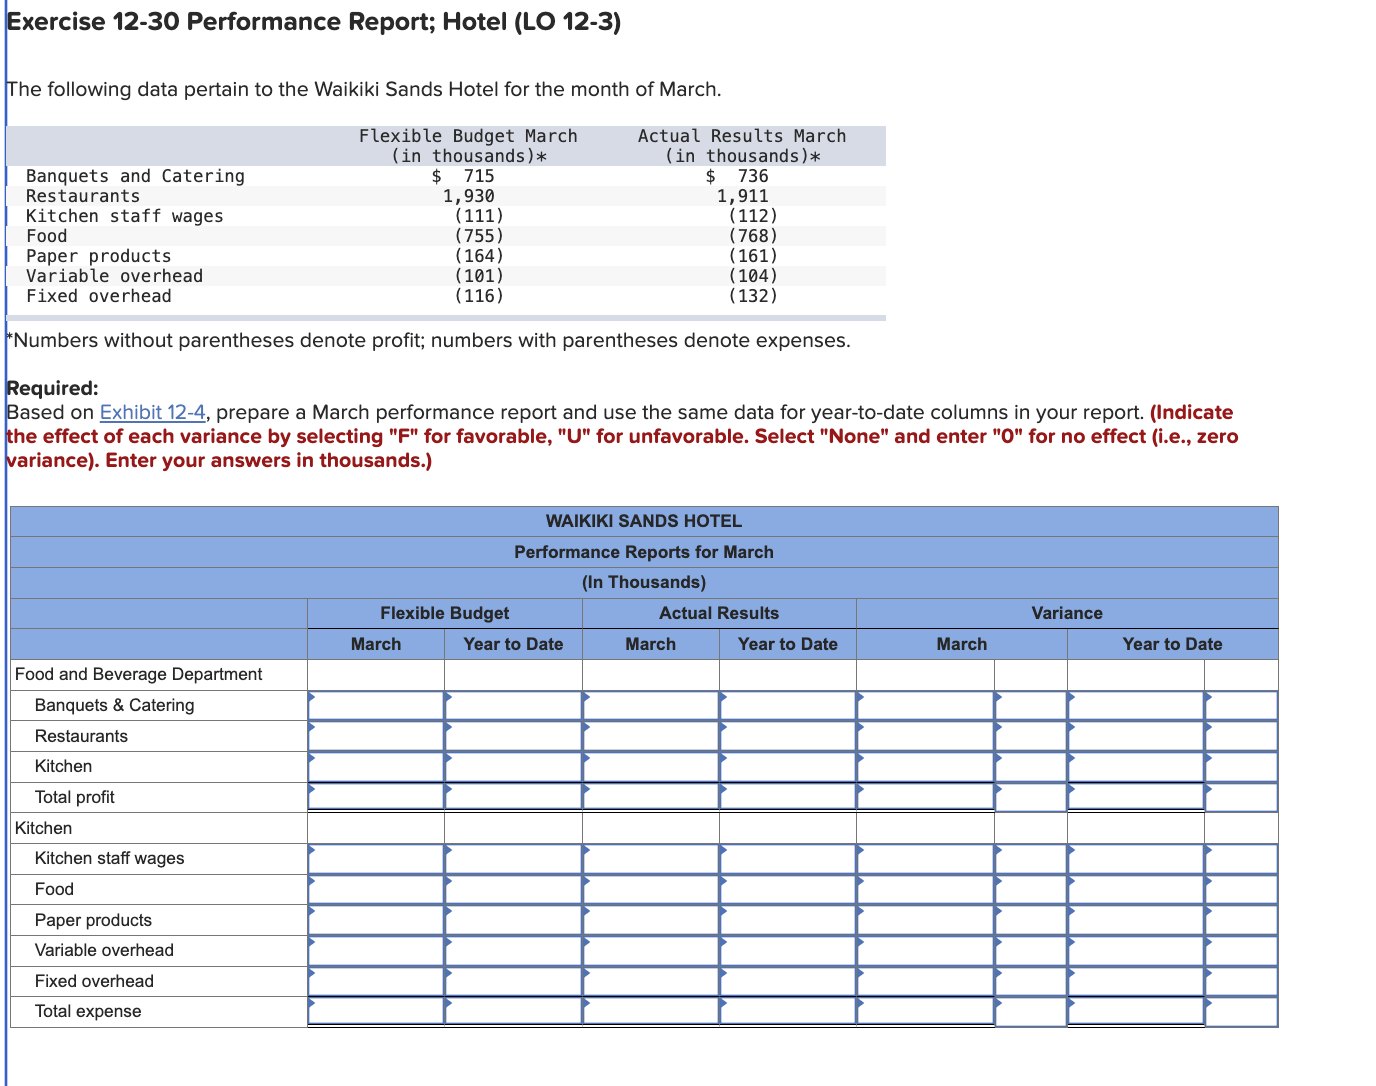The image size is (1376, 1086).
Task: Click Actual Results March cell for Fixed overhead
Action: click(x=651, y=981)
